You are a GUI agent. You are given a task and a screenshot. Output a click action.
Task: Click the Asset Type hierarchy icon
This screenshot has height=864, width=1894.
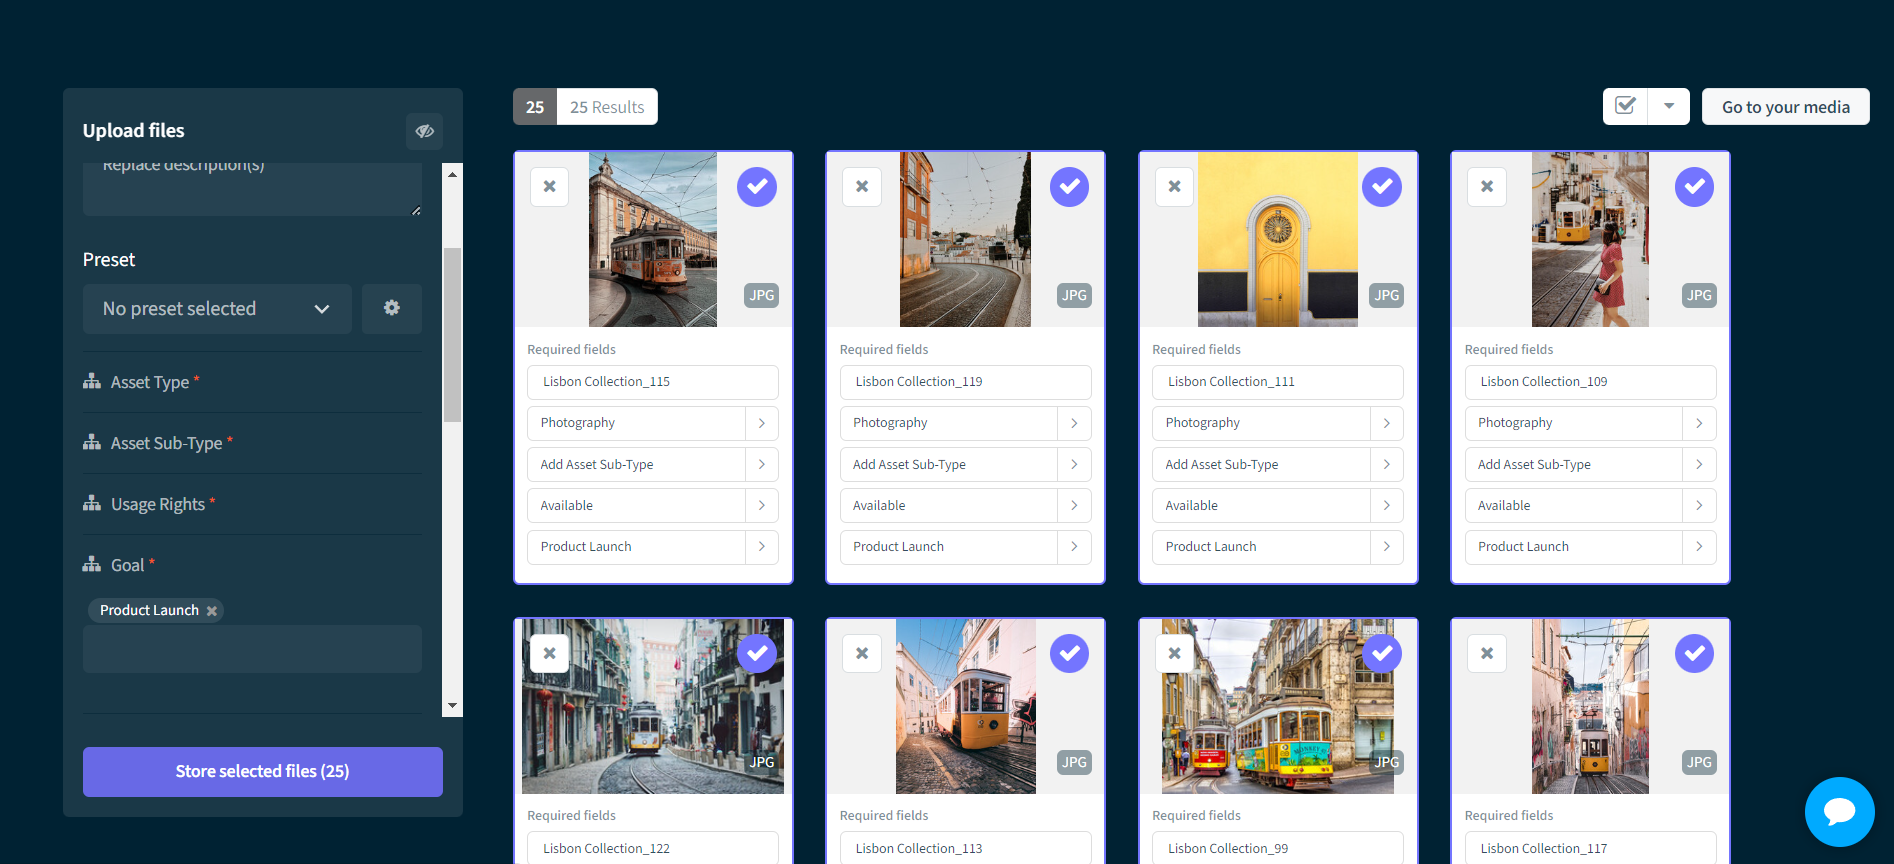[92, 381]
